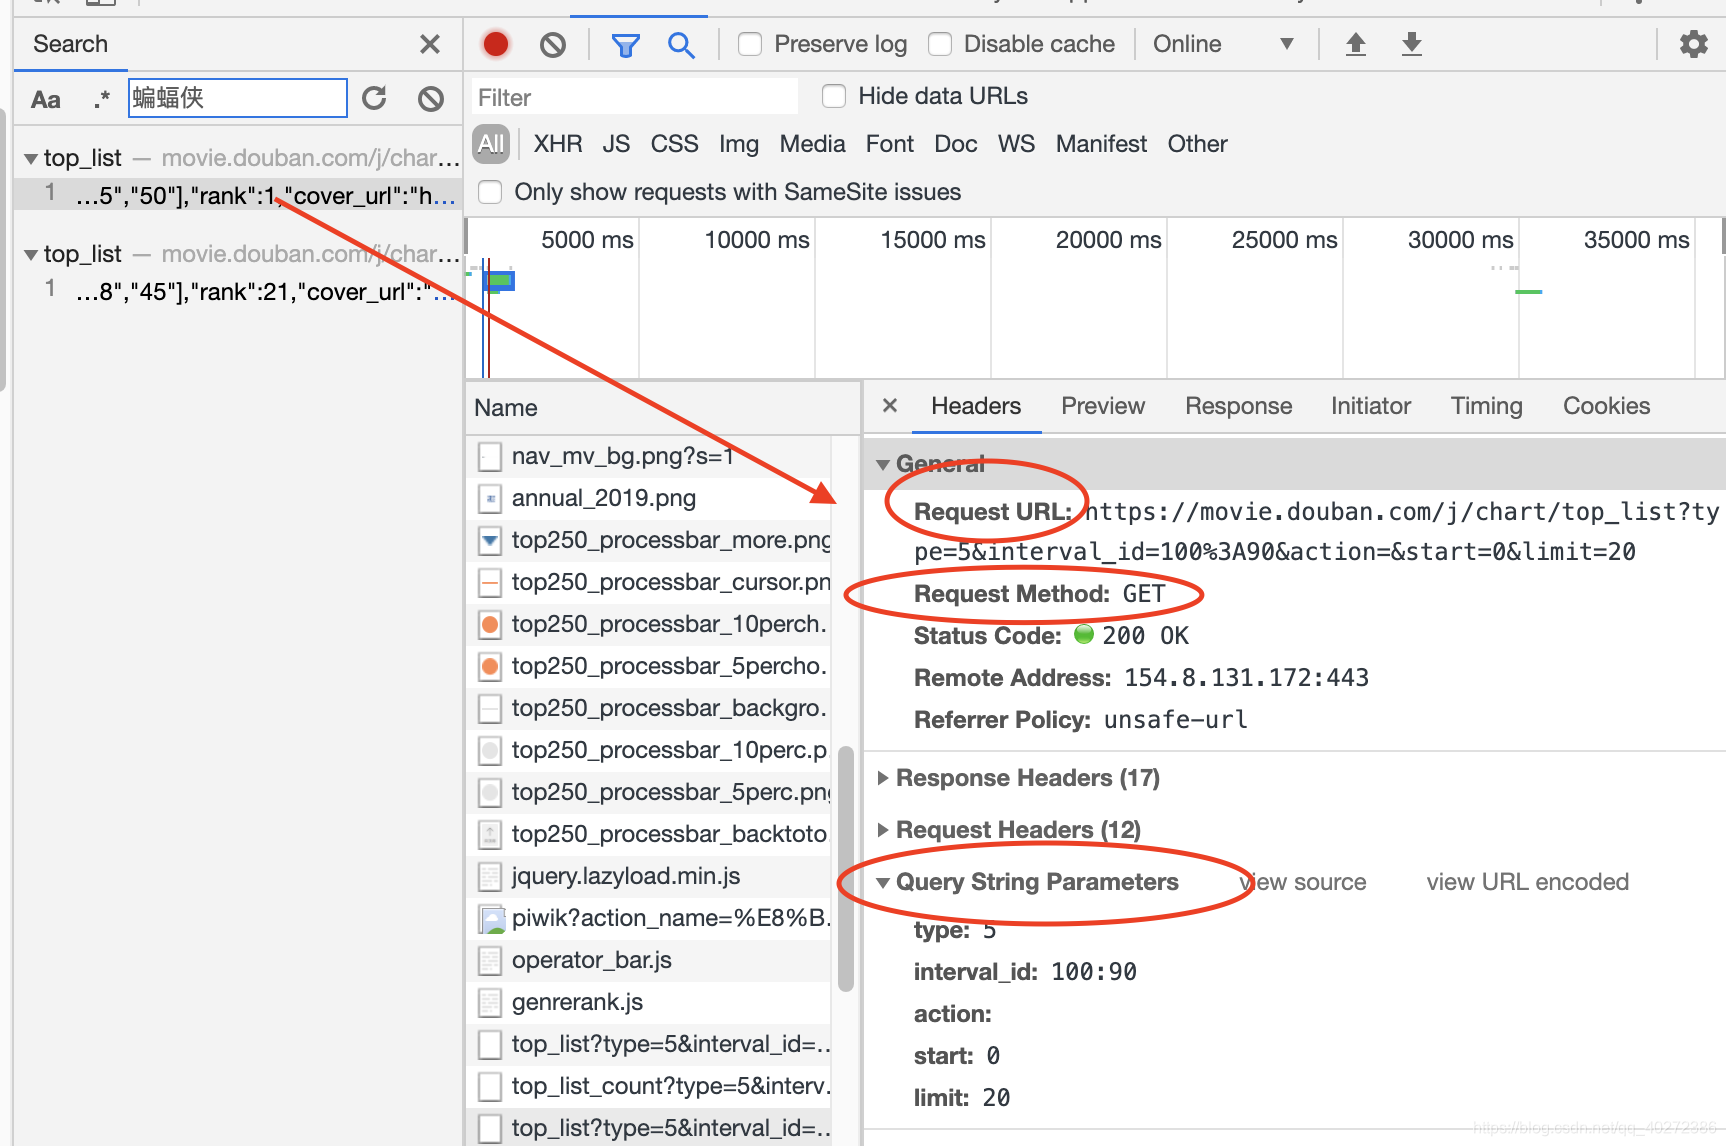
Task: Select the All filter type
Action: [x=491, y=144]
